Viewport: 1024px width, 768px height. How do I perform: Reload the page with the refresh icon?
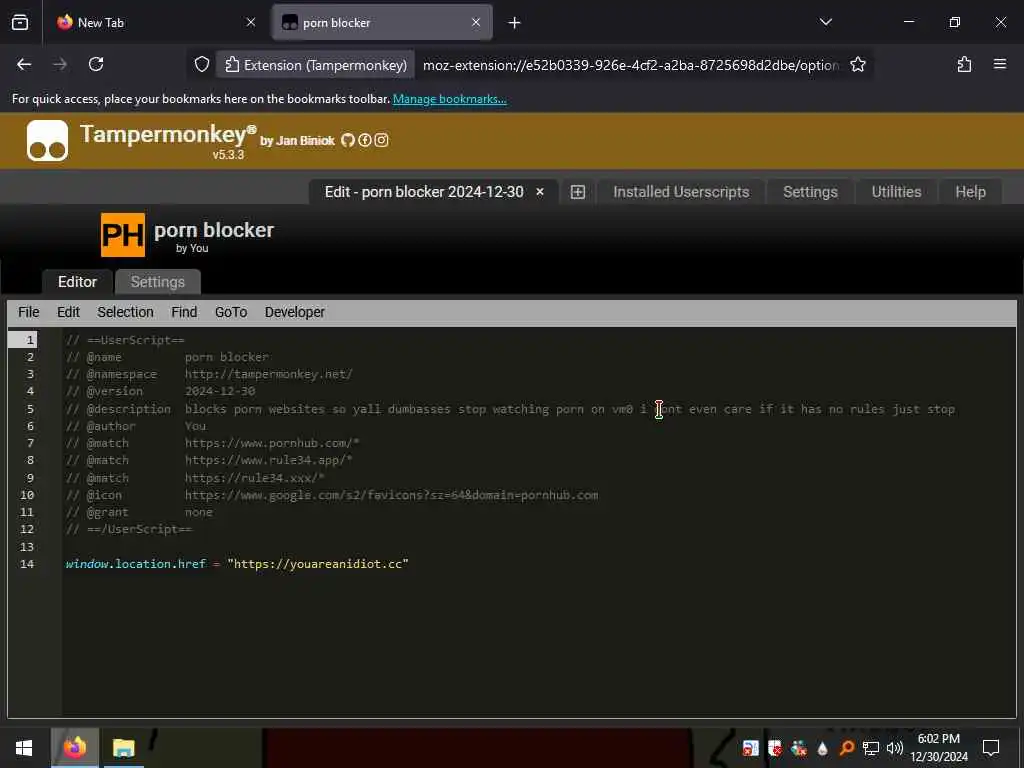click(96, 64)
